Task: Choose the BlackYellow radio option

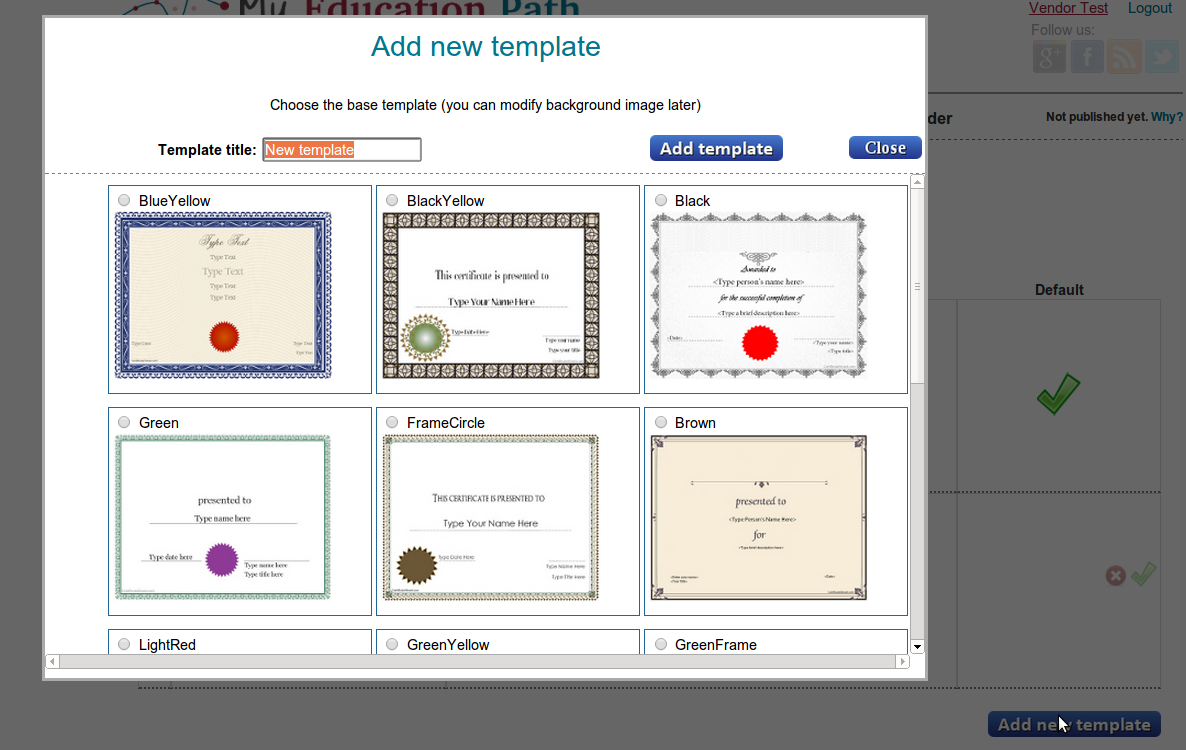Action: tap(392, 200)
